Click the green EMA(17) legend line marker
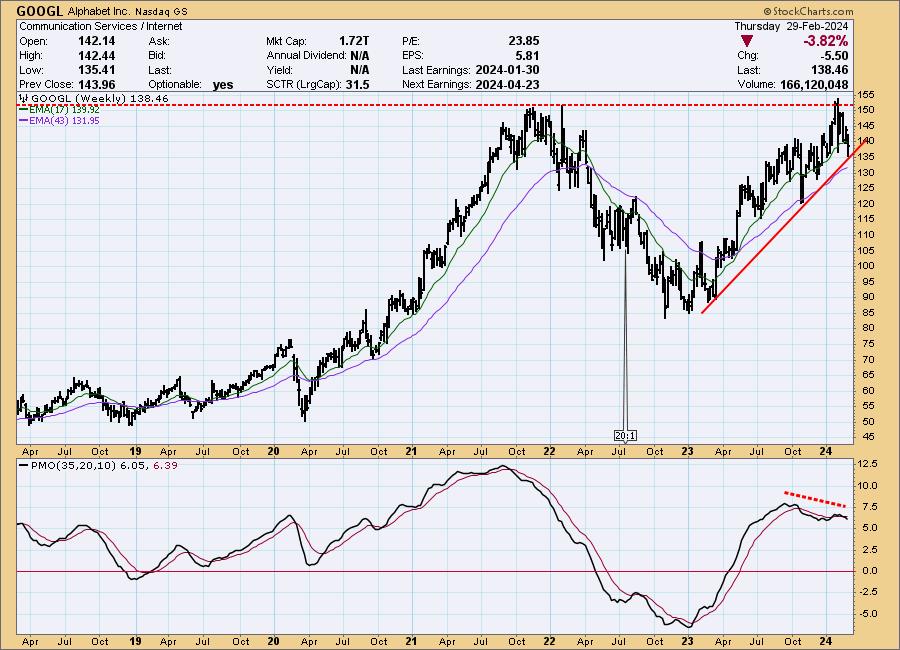Screen dimensions: 900x650 tap(24, 109)
